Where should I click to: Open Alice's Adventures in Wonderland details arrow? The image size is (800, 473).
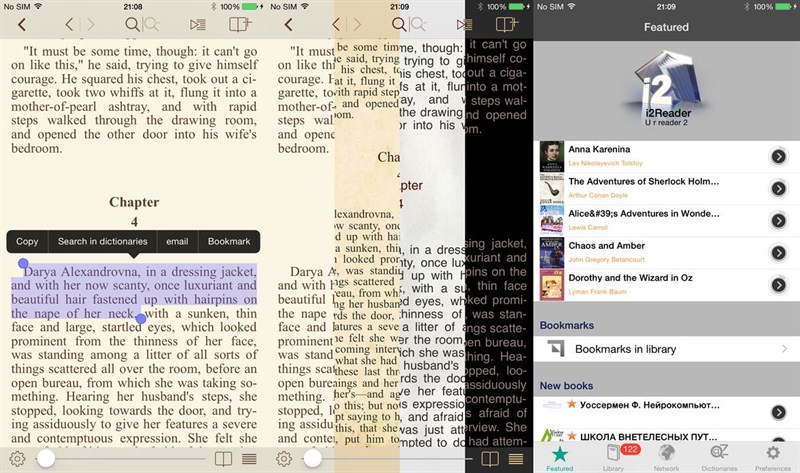(778, 220)
